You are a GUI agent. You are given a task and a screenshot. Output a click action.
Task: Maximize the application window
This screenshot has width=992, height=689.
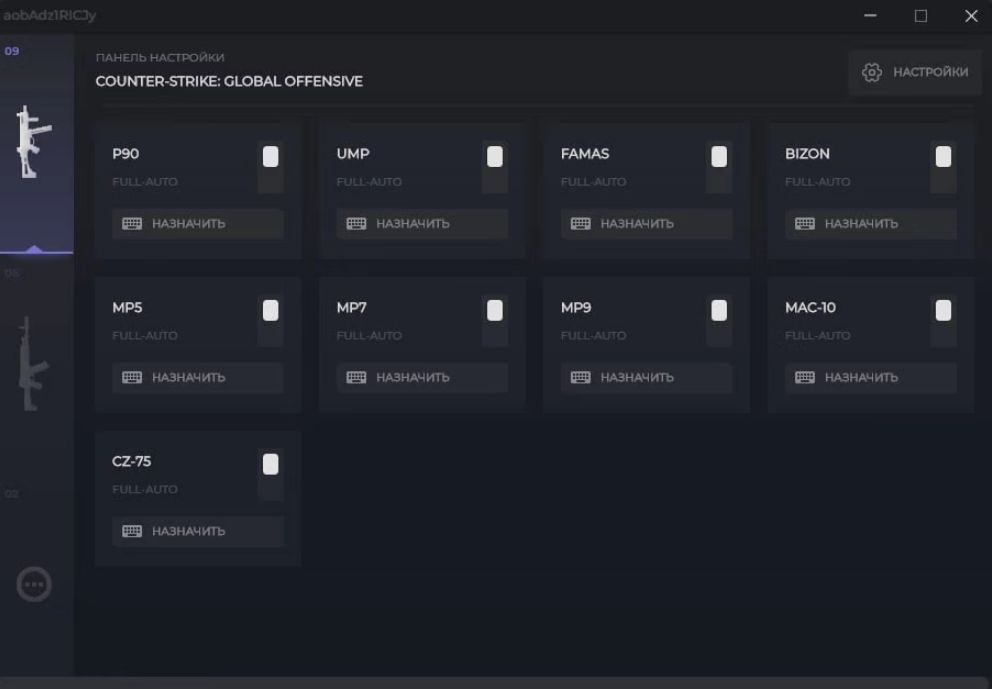click(921, 16)
